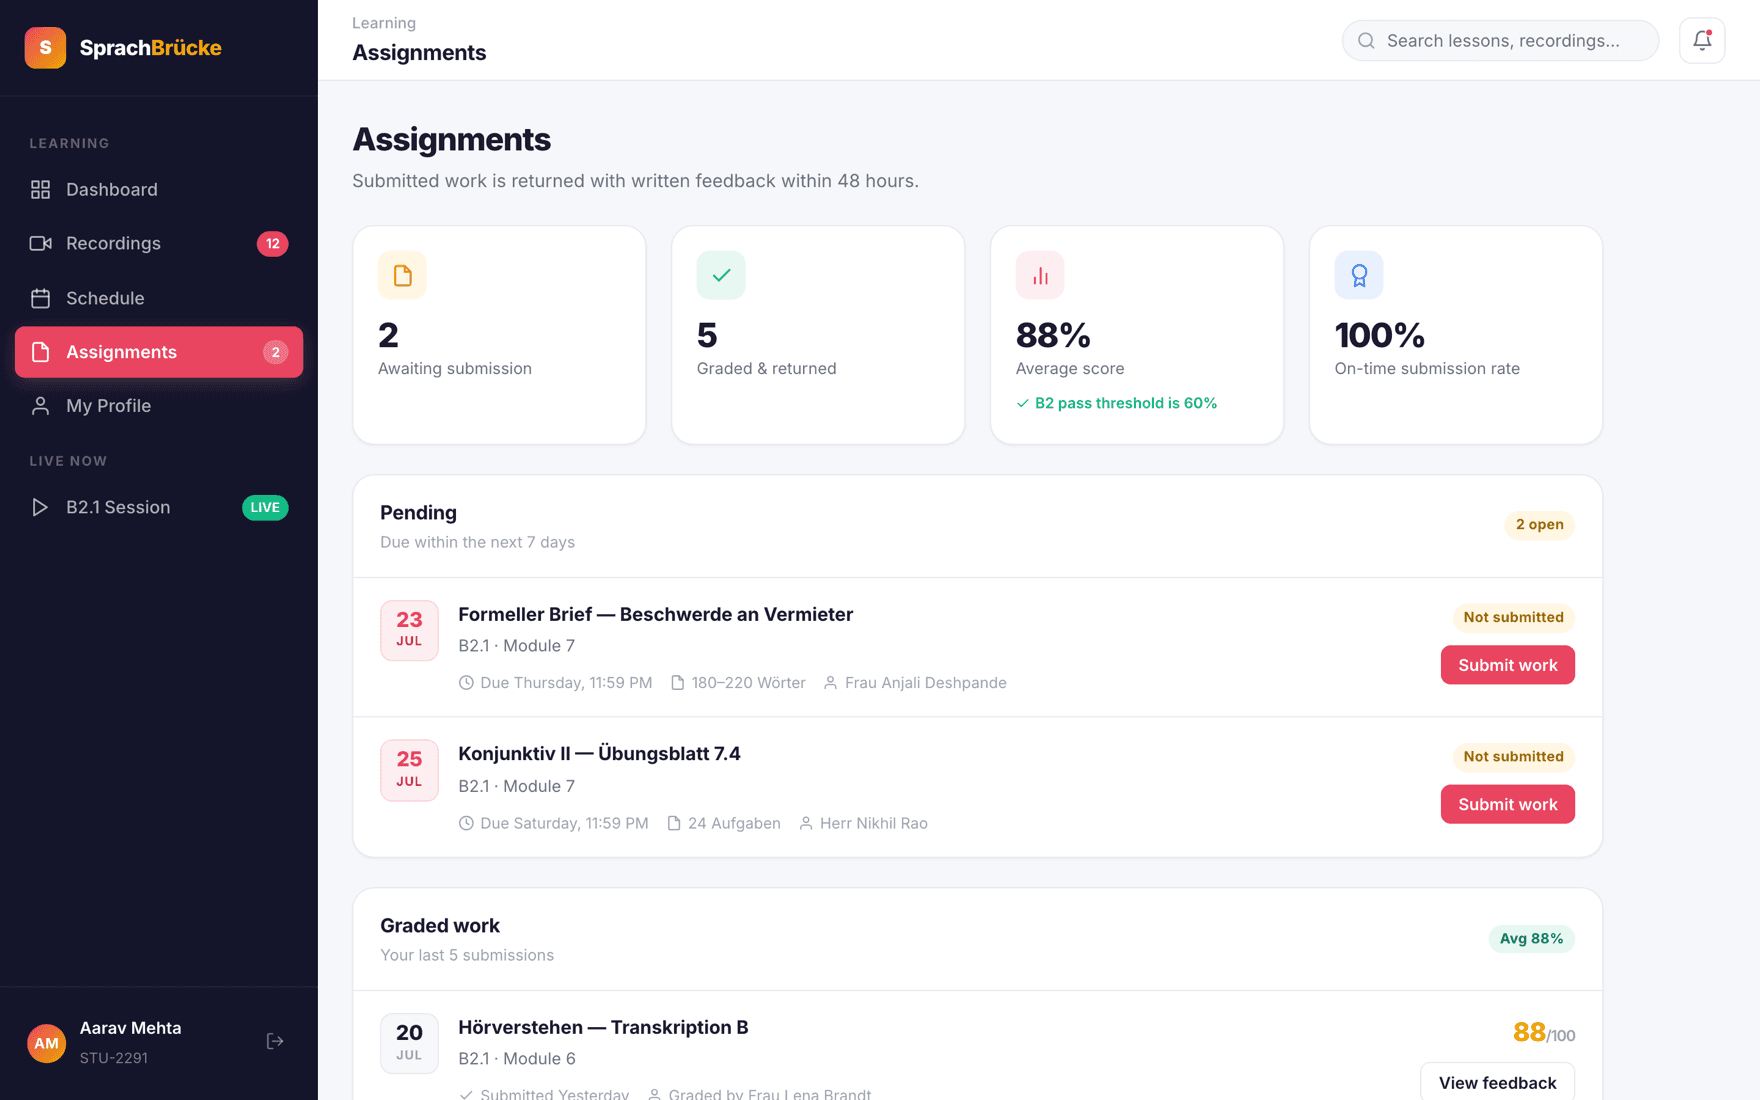Click the 23 JUL date badge
The height and width of the screenshot is (1100, 1760).
tap(409, 630)
